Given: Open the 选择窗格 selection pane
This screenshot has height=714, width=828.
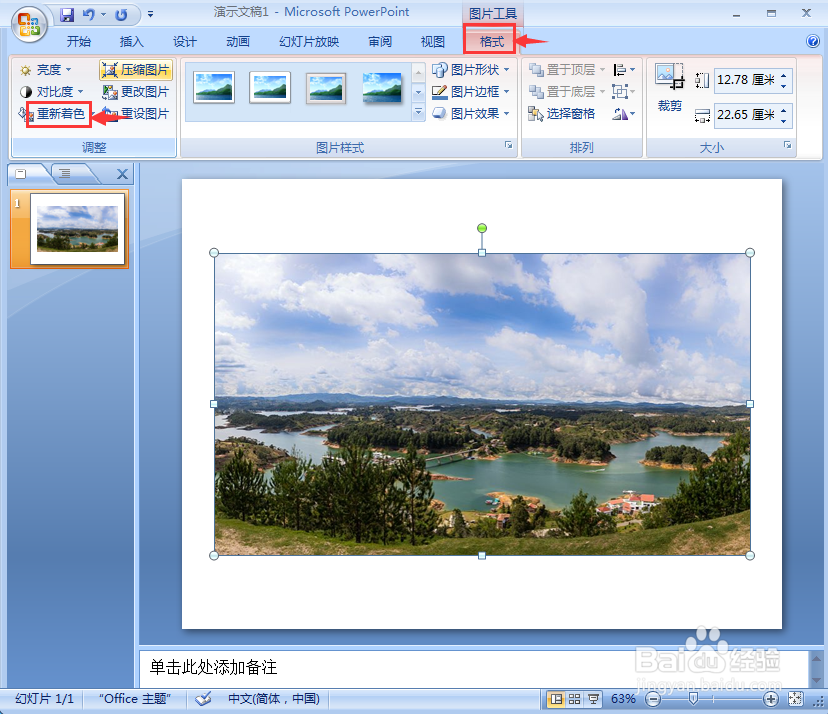Looking at the screenshot, I should click(x=561, y=114).
